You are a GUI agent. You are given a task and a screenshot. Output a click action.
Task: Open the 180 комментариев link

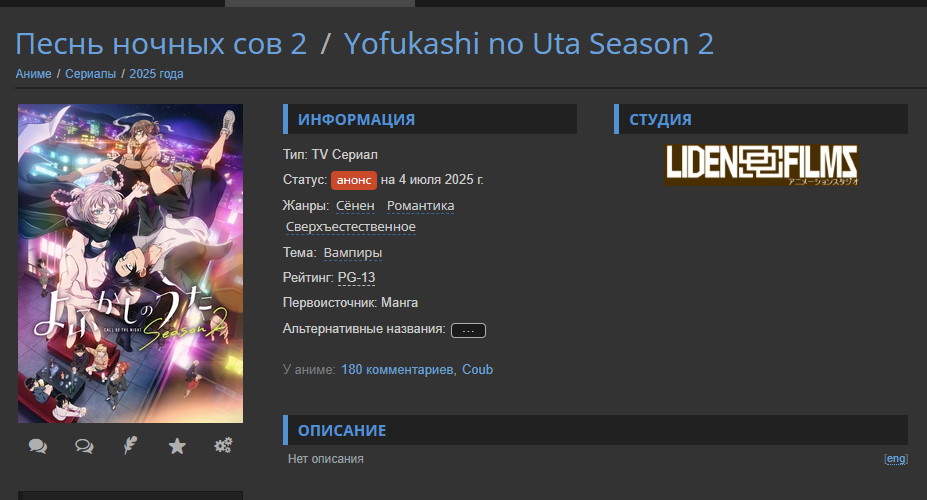[397, 369]
